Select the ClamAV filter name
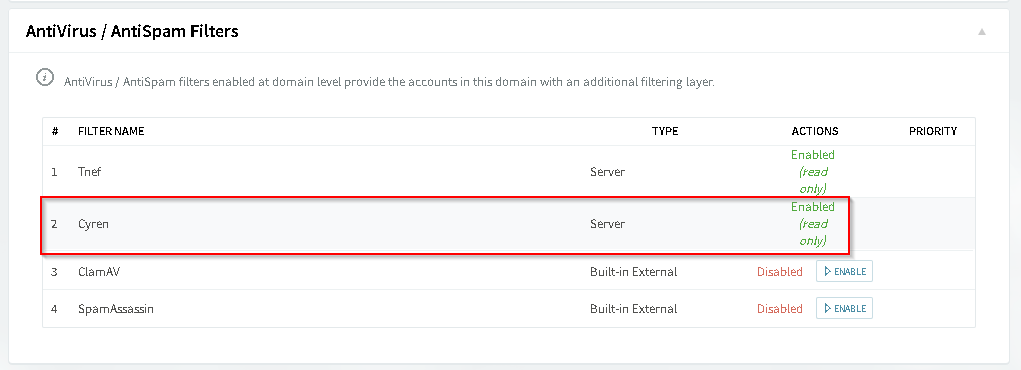 point(99,272)
